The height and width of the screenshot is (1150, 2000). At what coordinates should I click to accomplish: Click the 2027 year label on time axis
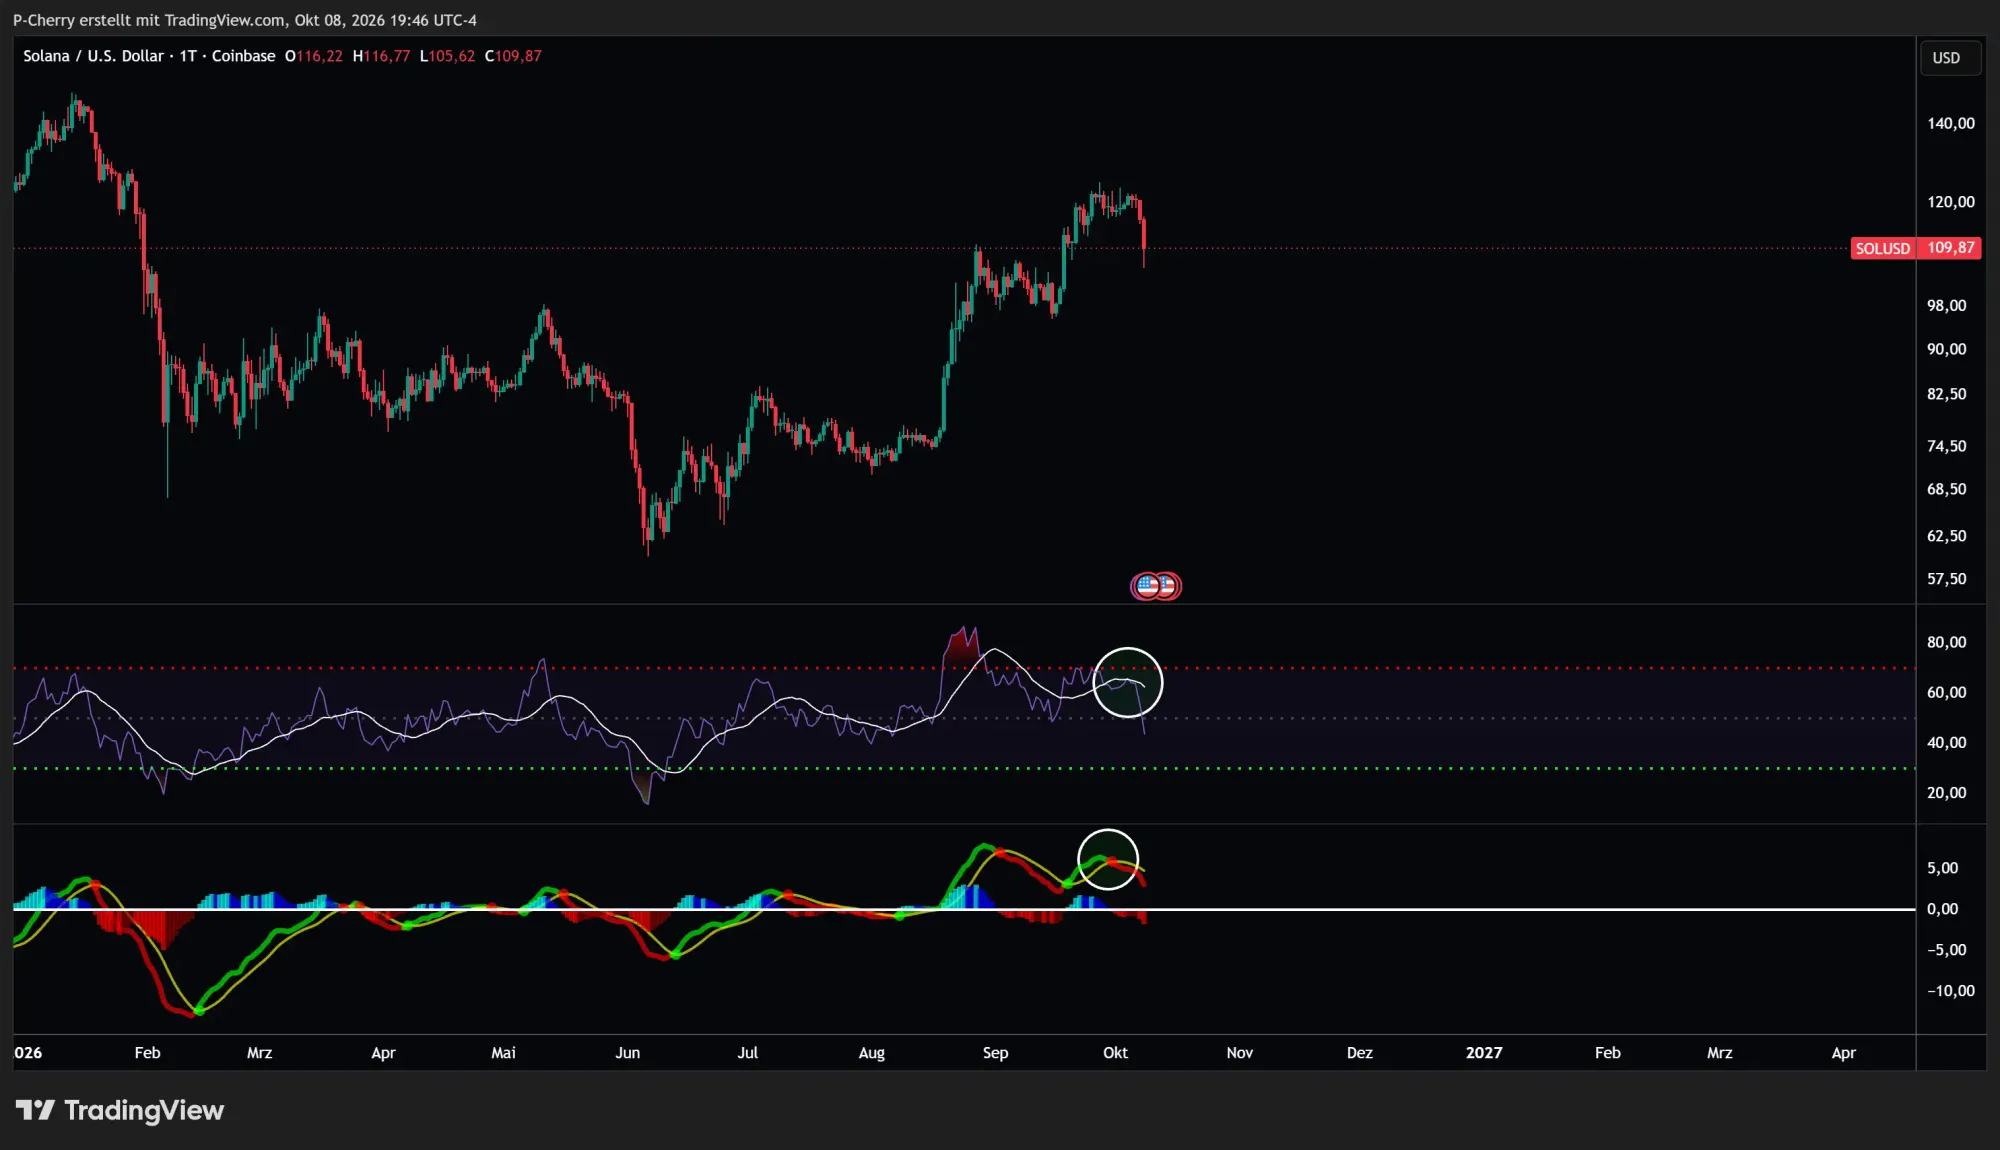(1484, 1053)
